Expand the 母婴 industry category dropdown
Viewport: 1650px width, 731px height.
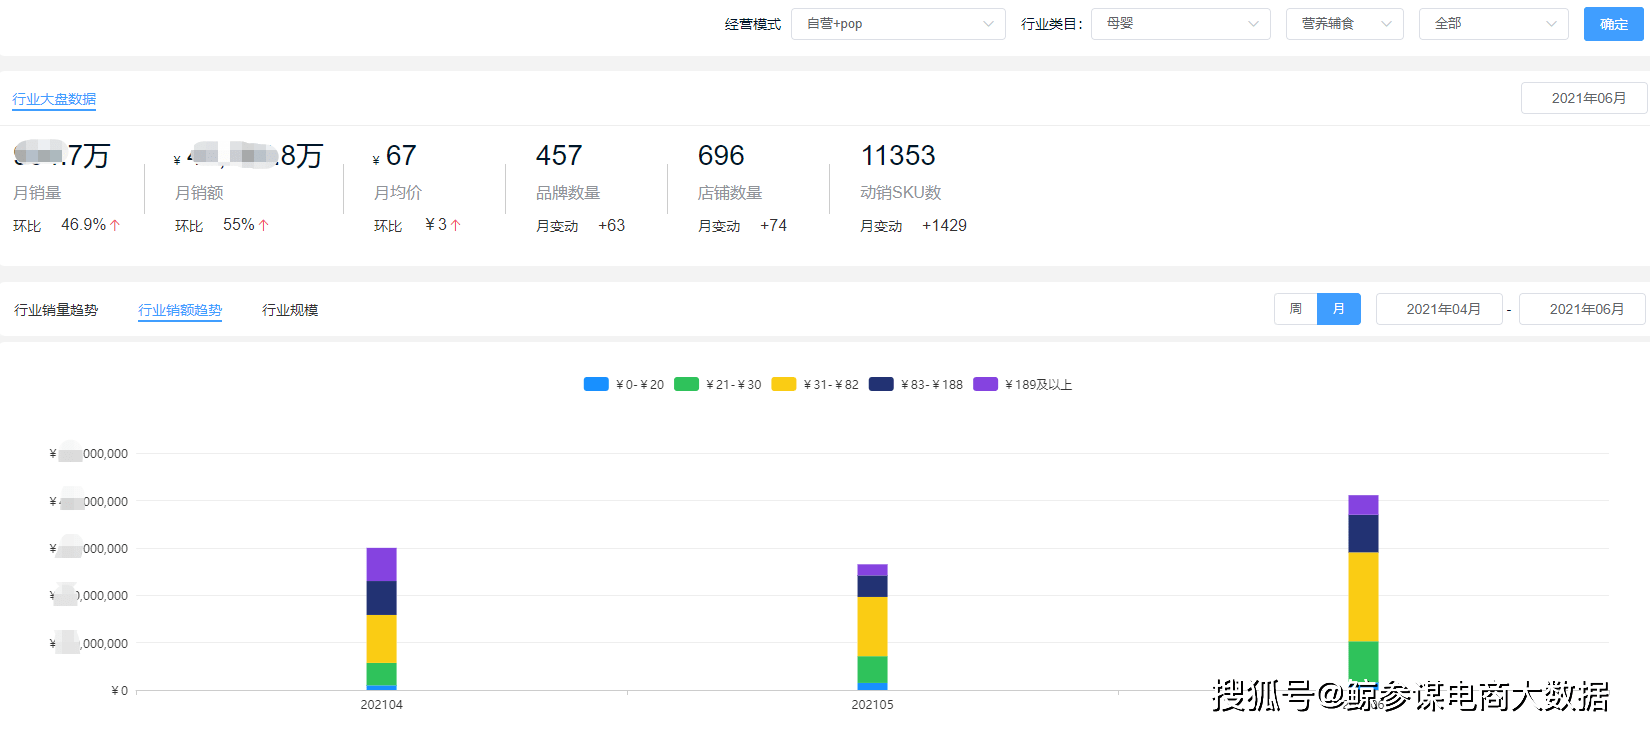1181,24
